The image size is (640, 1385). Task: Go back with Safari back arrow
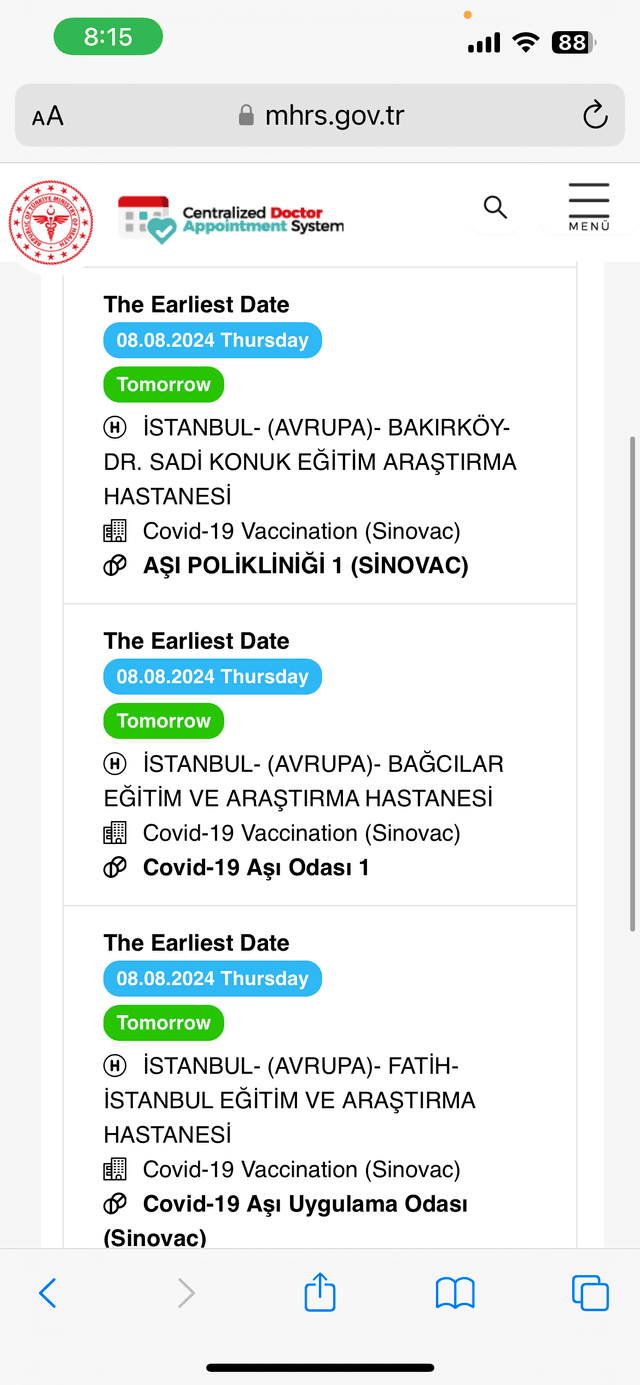click(47, 1293)
